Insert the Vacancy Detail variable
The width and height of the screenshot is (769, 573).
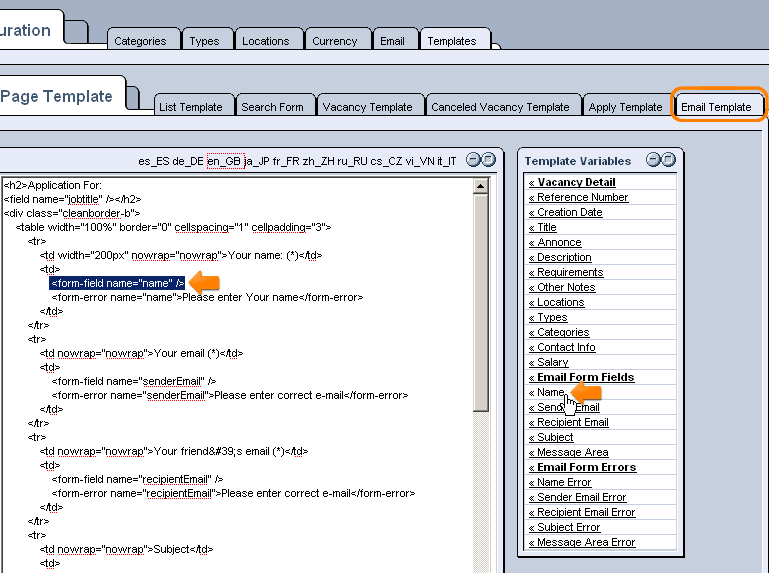tap(572, 182)
